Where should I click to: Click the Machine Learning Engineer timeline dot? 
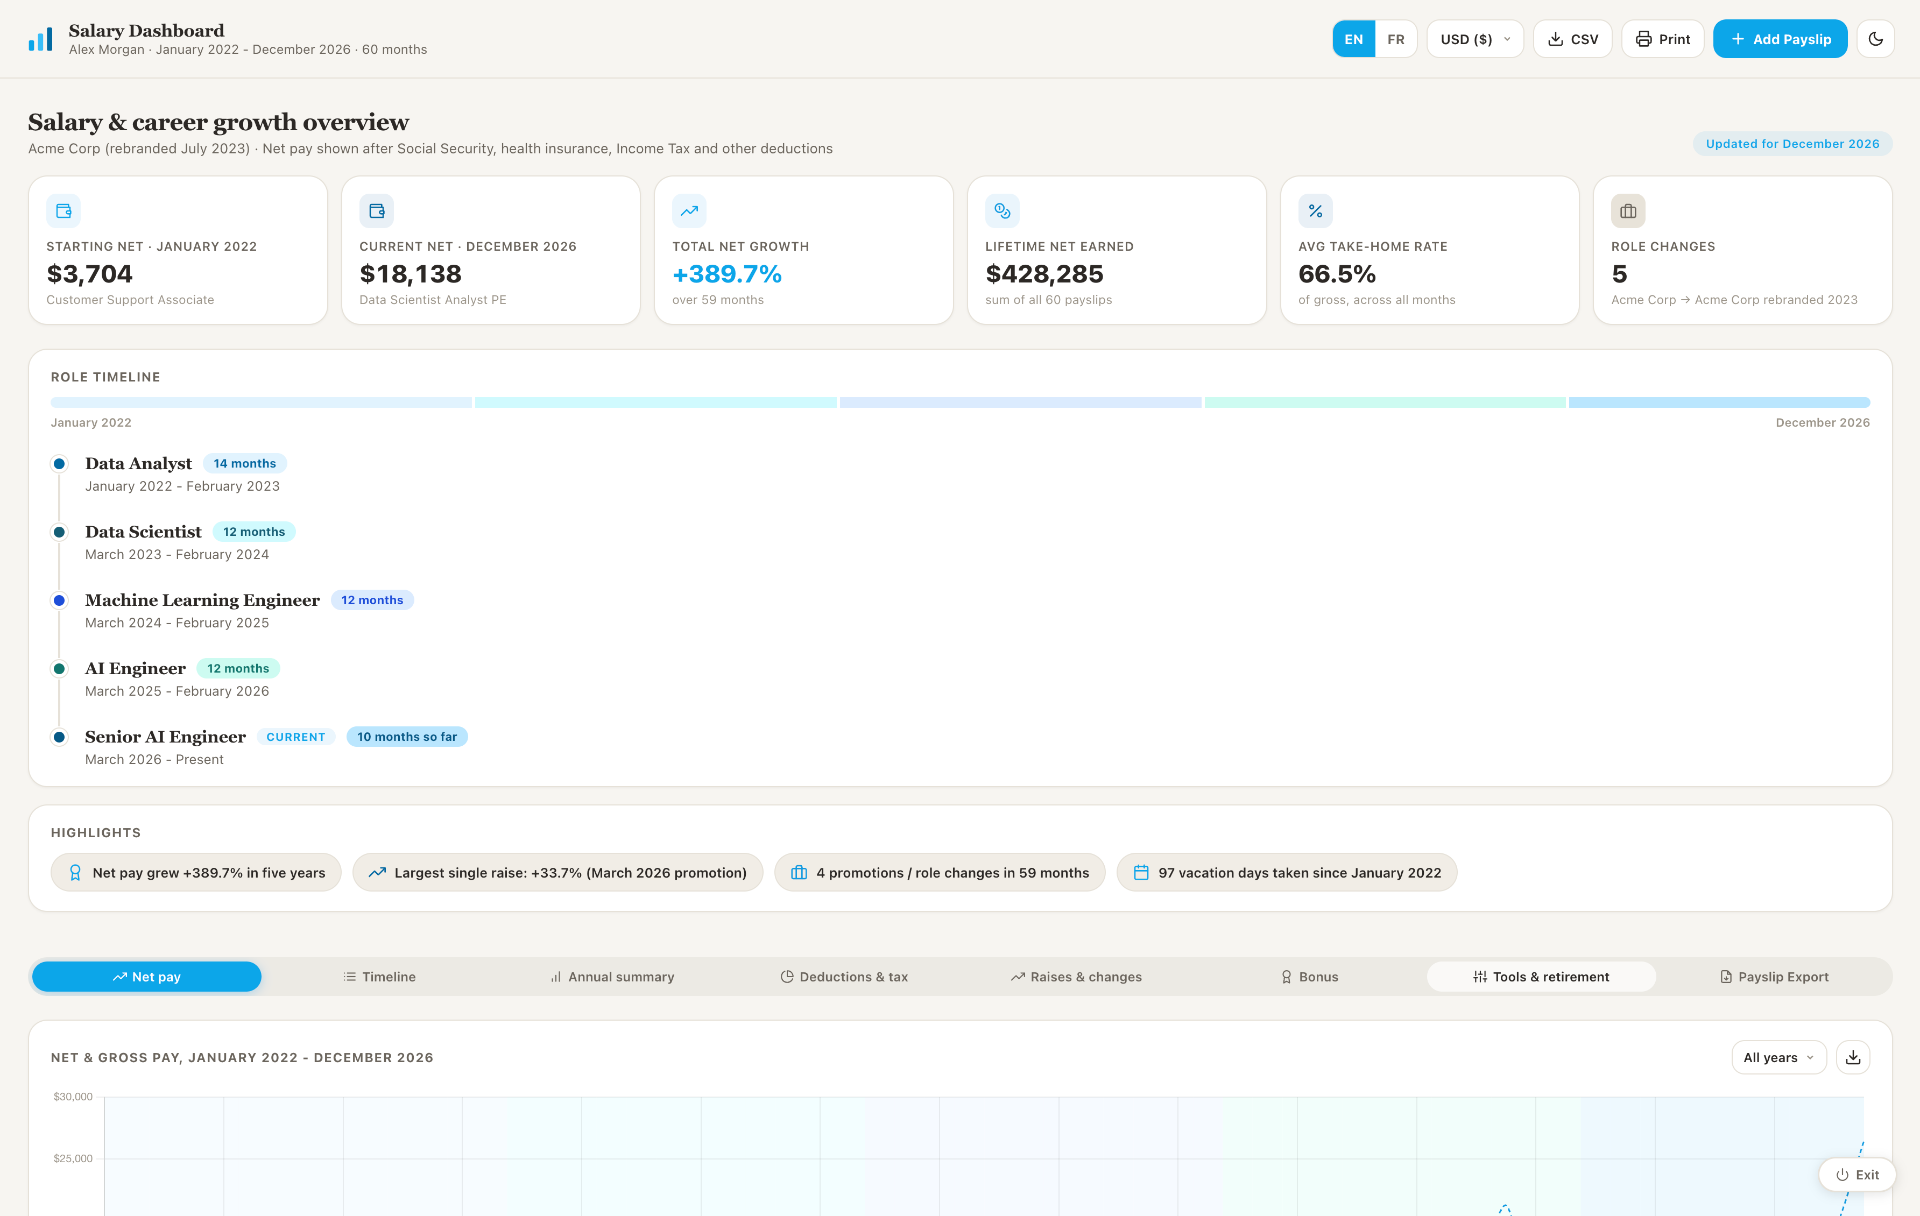[59, 601]
